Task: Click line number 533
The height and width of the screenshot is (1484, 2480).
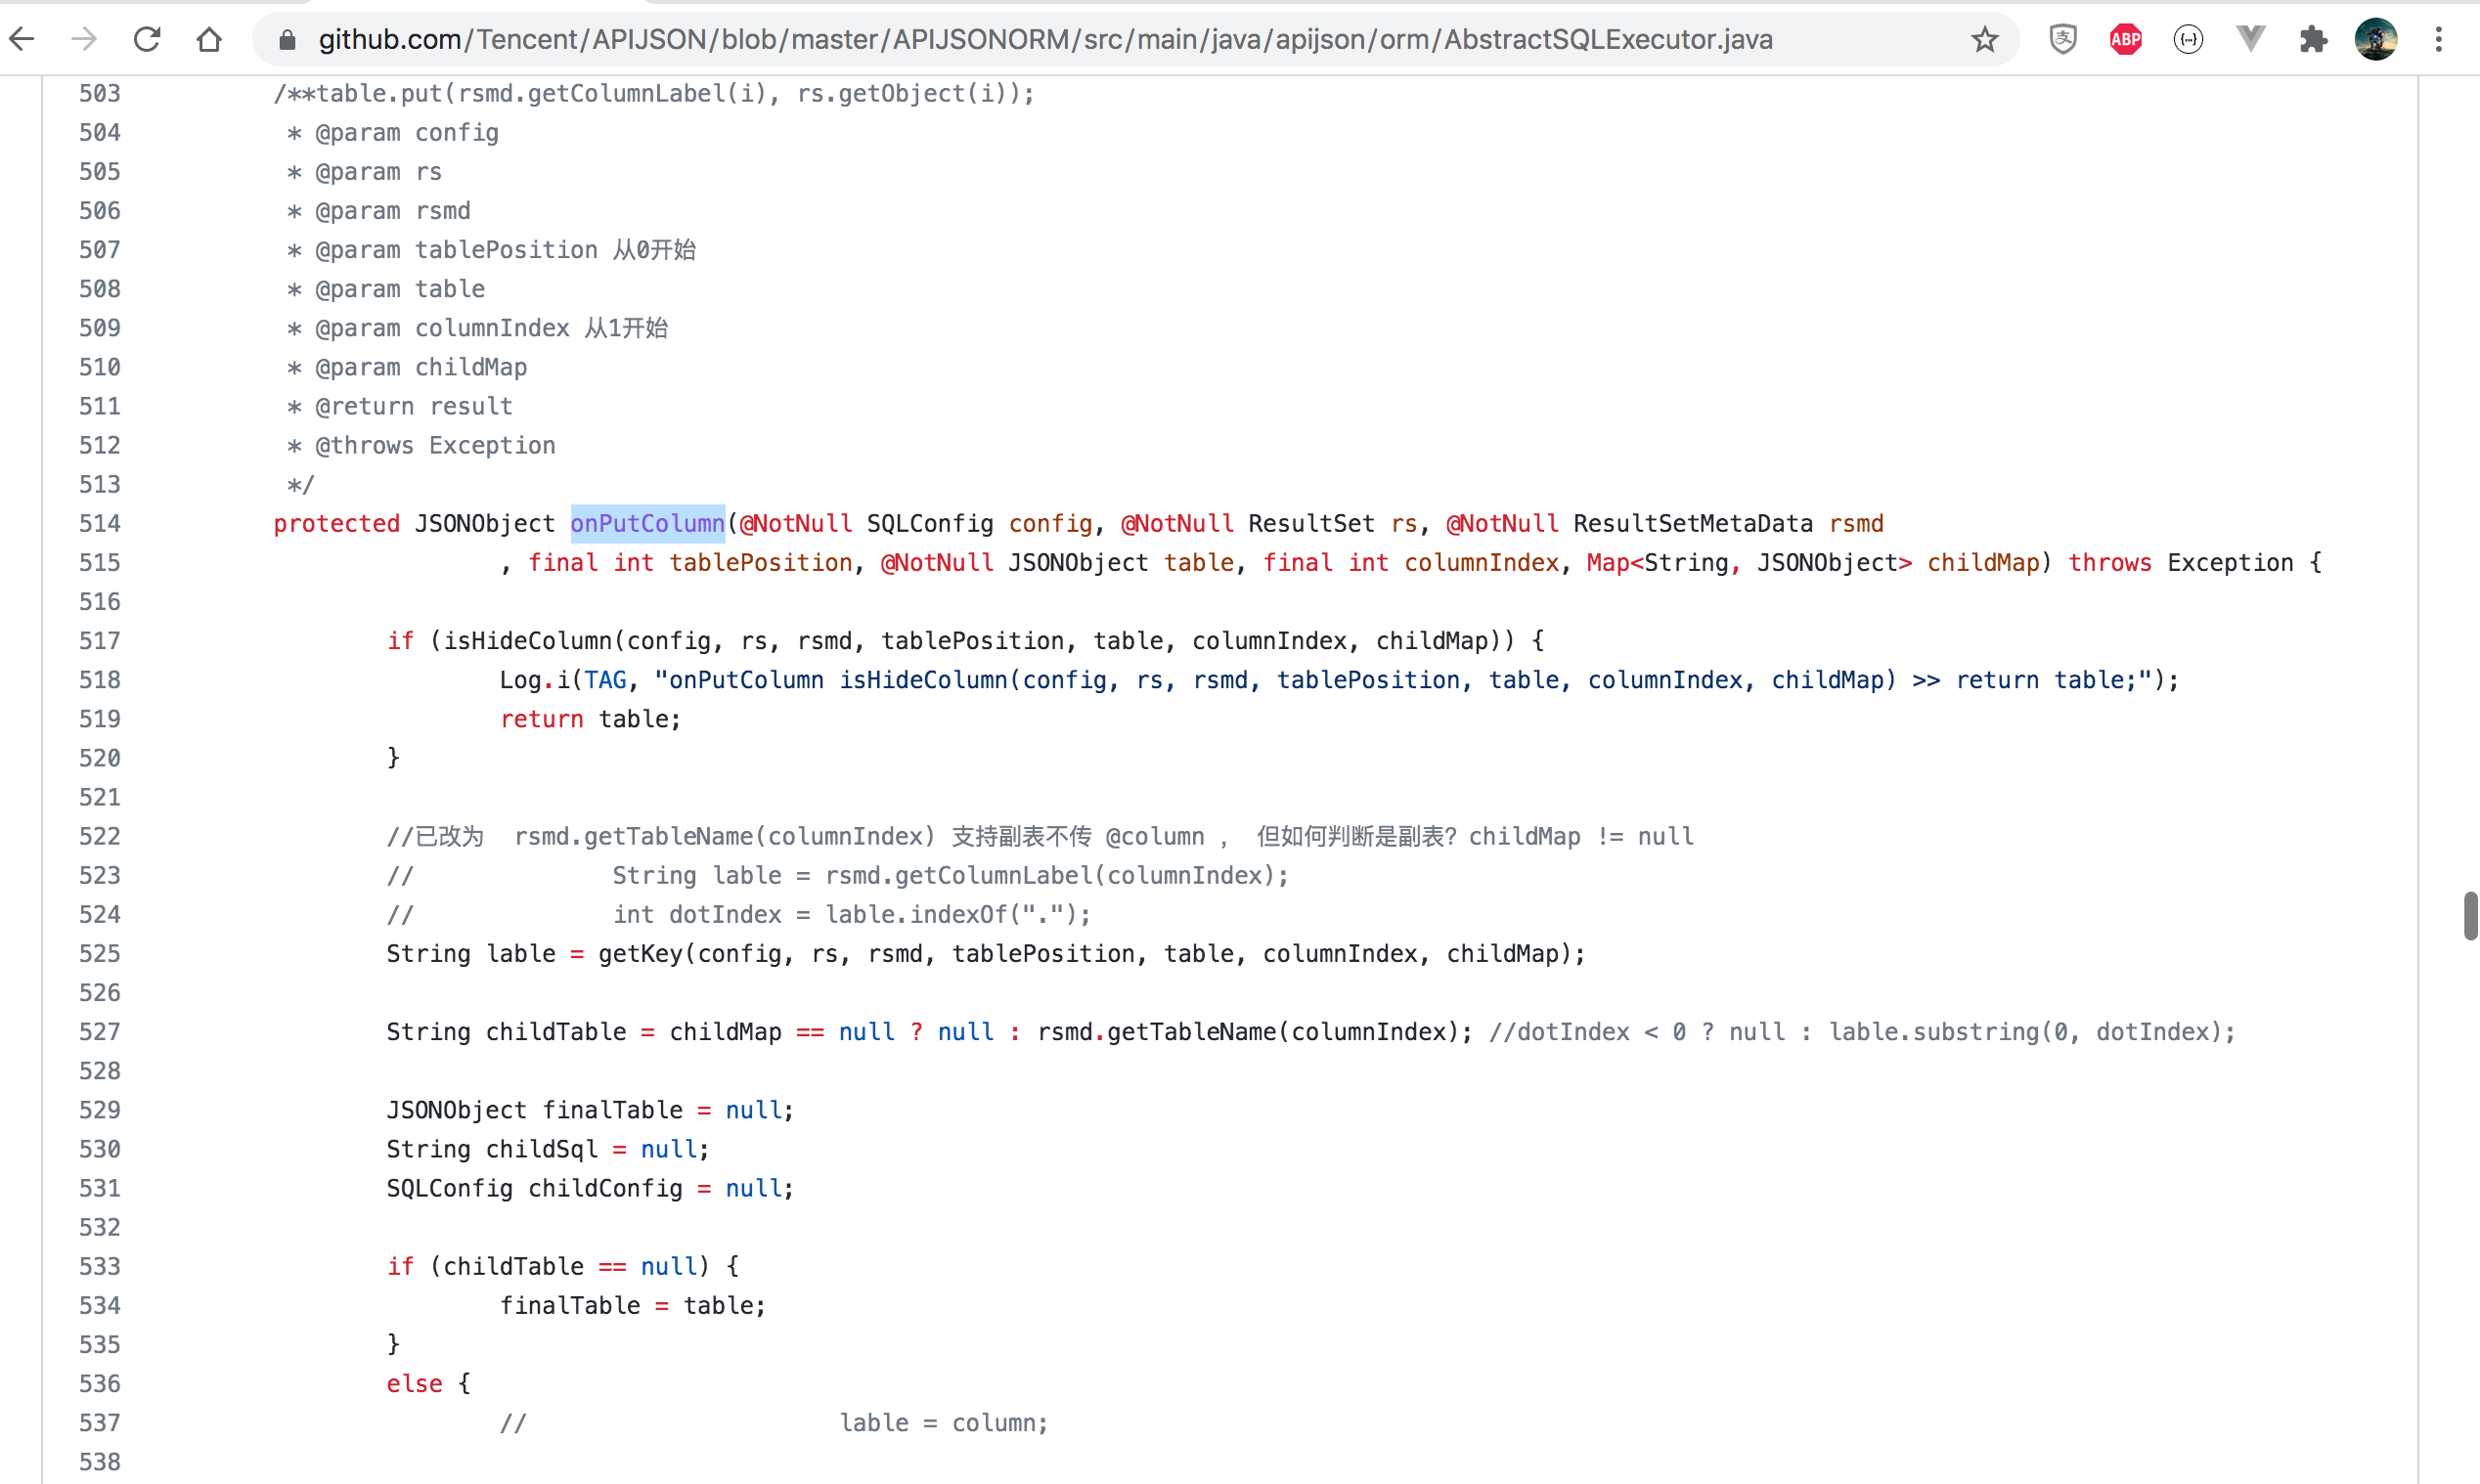Action: (99, 1266)
